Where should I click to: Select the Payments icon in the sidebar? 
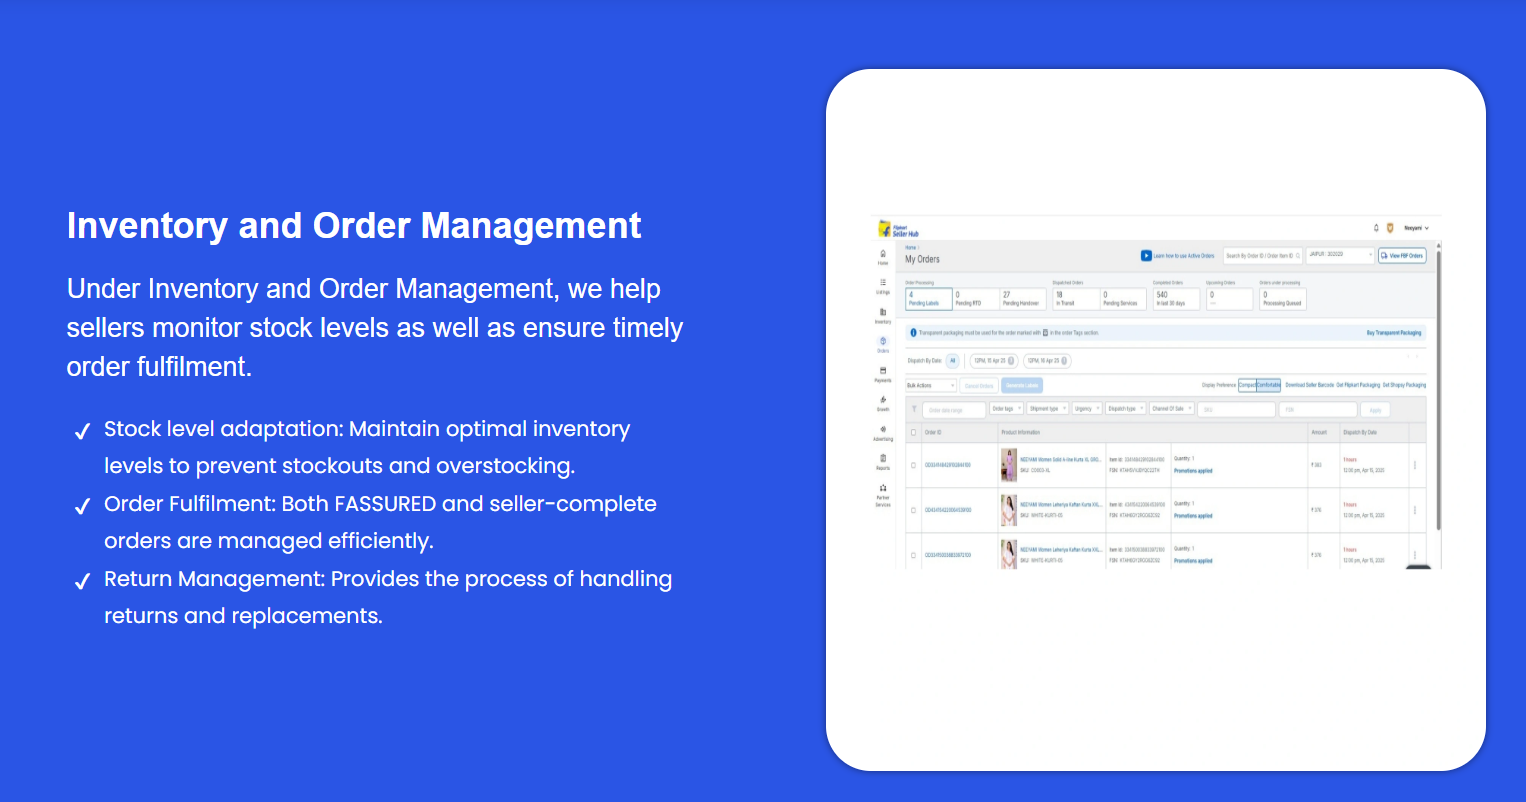pos(883,373)
